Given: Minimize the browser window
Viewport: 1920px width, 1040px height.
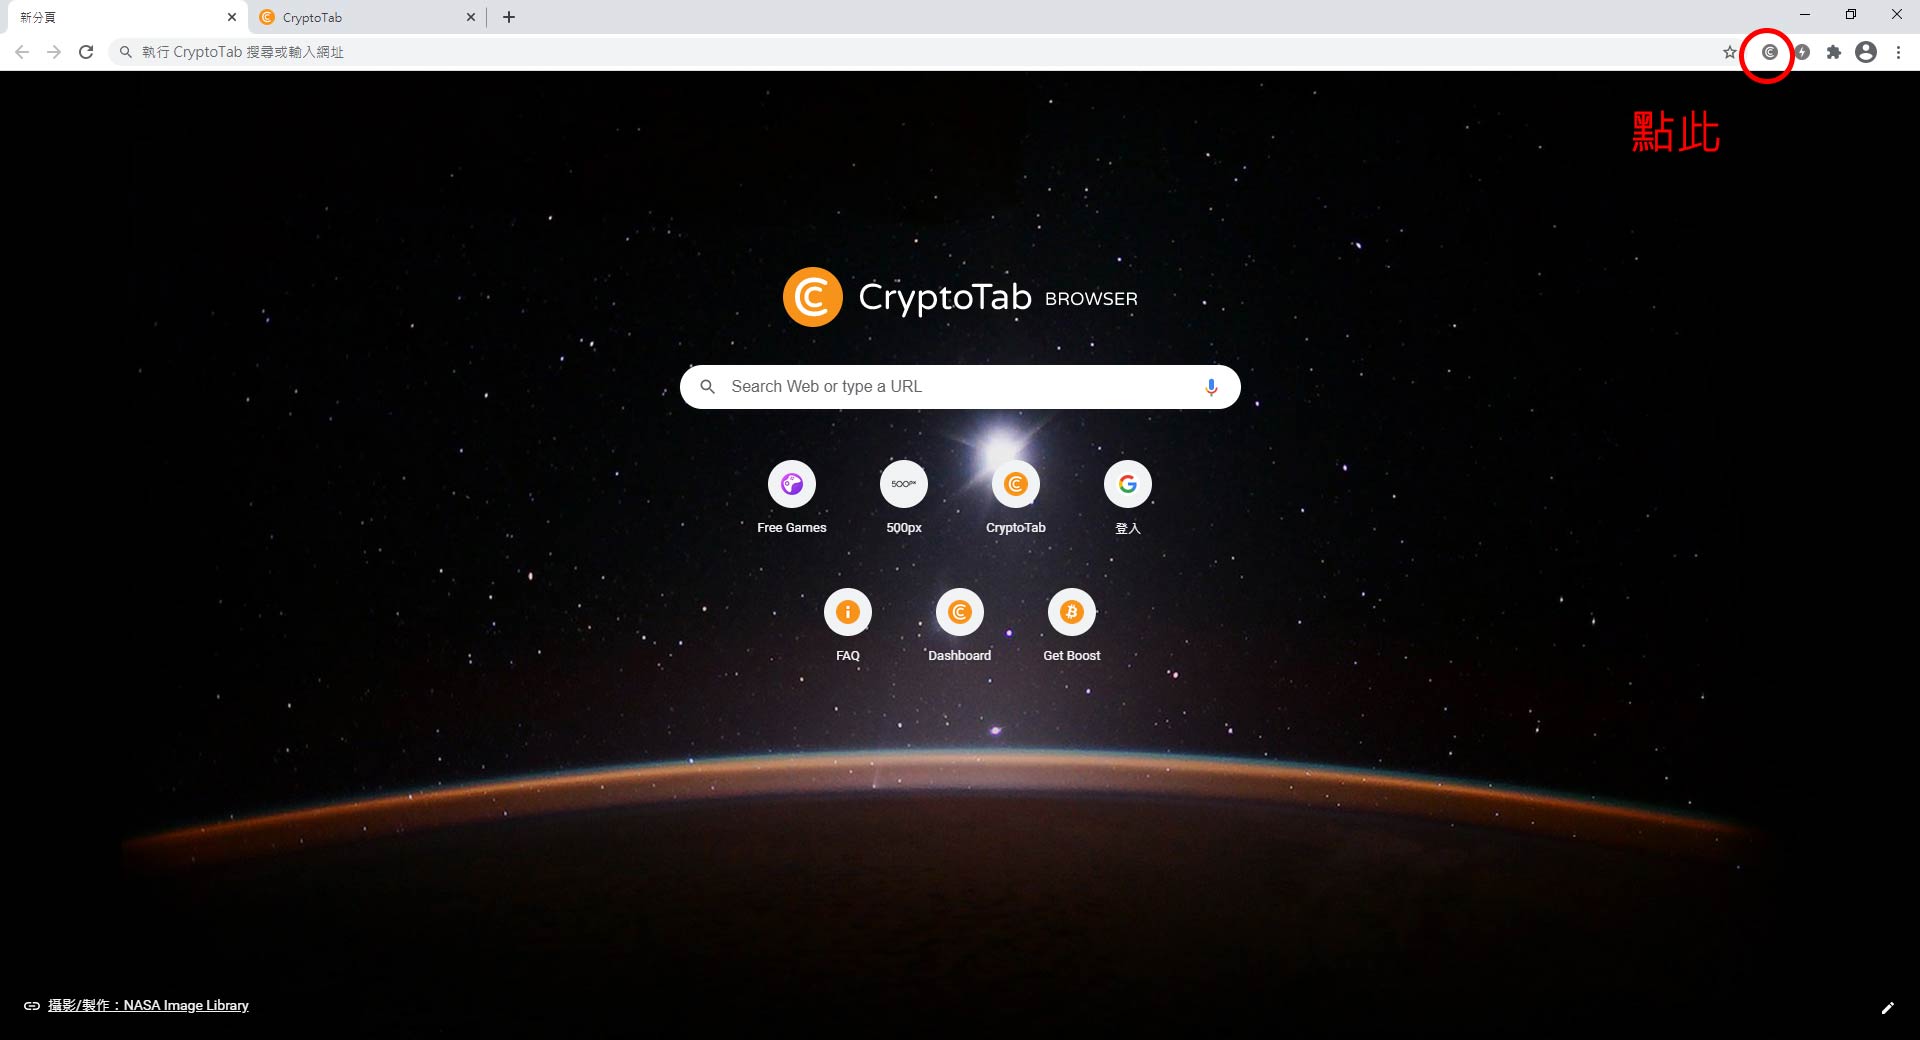Looking at the screenshot, I should (1805, 15).
